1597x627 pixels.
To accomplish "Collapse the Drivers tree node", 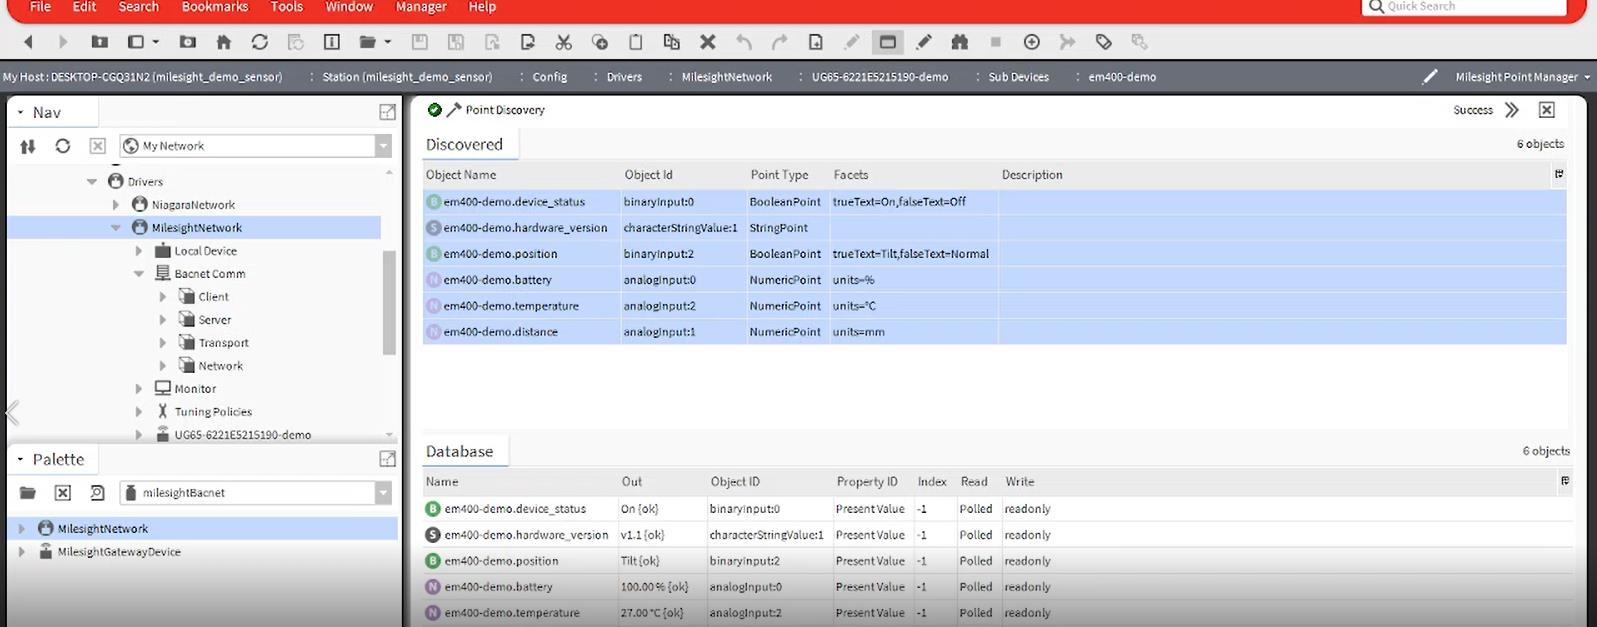I will pyautogui.click(x=92, y=182).
